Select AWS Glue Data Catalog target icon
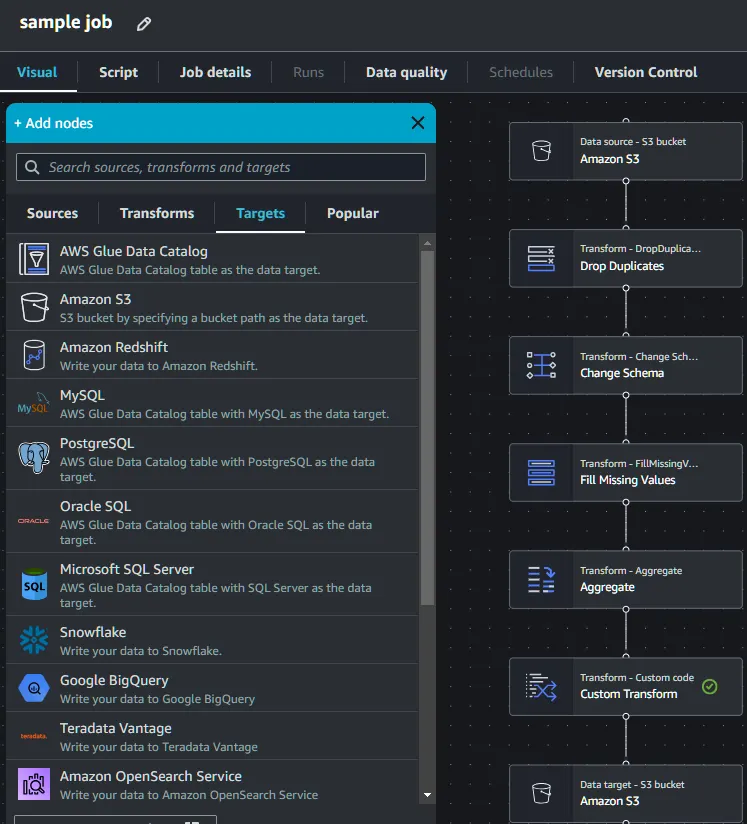Viewport: 747px width, 824px height. coord(34,259)
